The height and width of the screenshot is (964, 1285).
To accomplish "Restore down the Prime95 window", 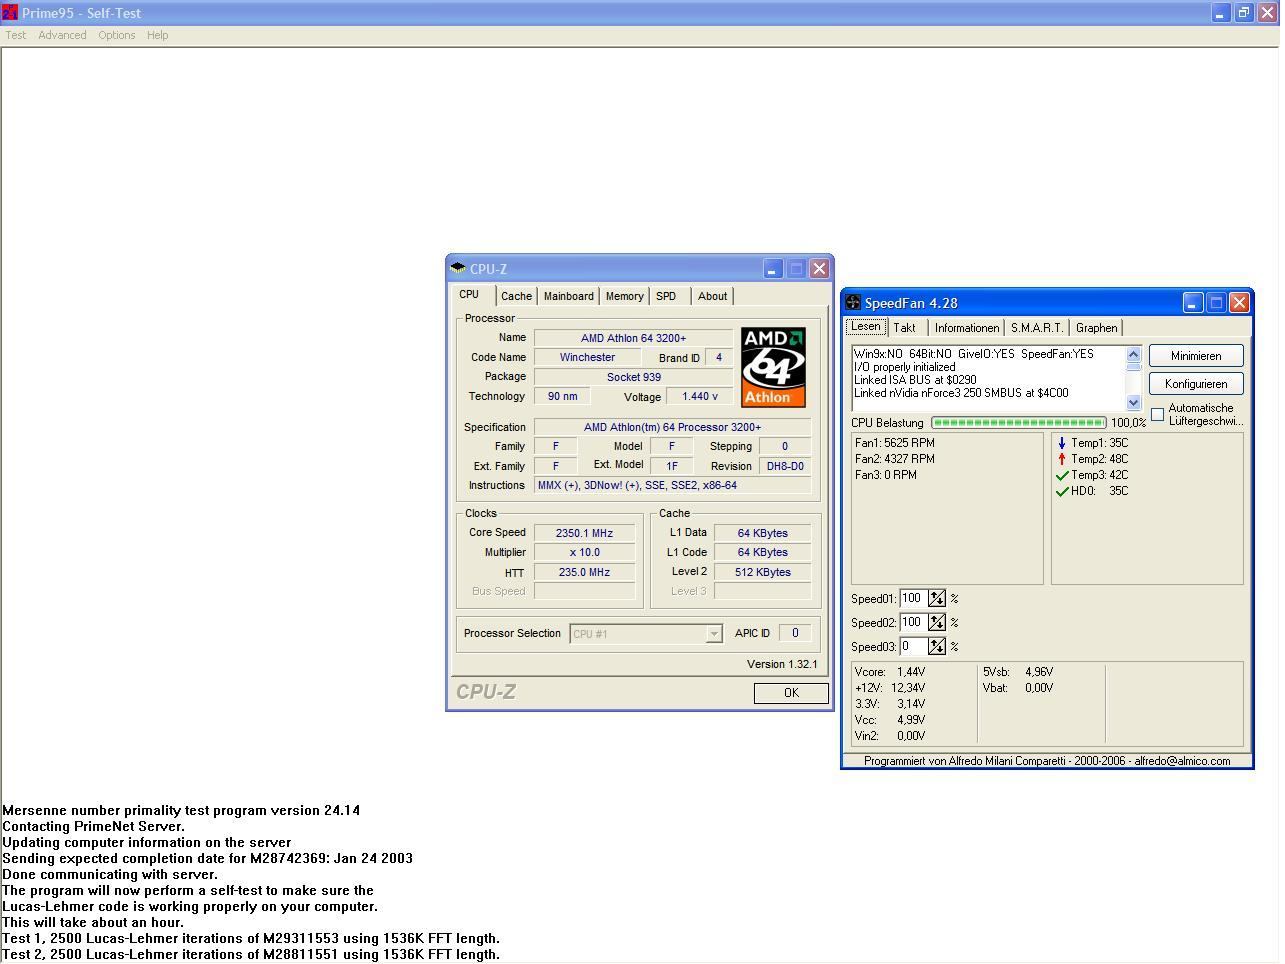I will tap(1243, 13).
